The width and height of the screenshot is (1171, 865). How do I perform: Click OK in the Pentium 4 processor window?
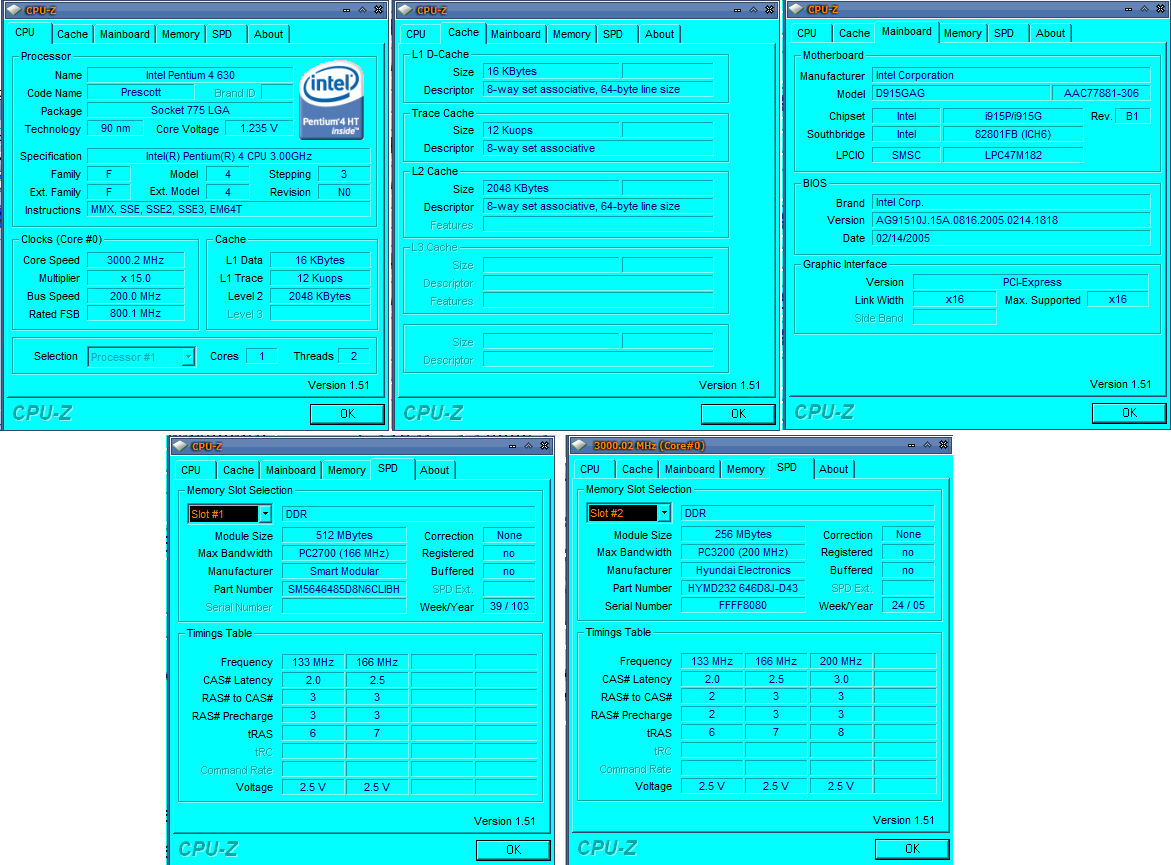coord(347,414)
